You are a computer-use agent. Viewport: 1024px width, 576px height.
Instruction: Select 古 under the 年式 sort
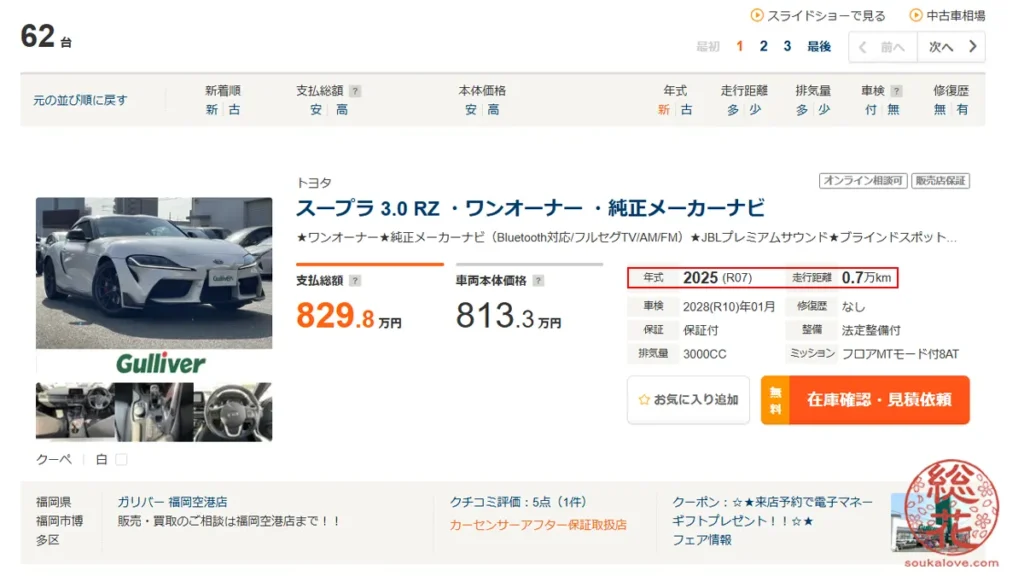[x=685, y=107]
